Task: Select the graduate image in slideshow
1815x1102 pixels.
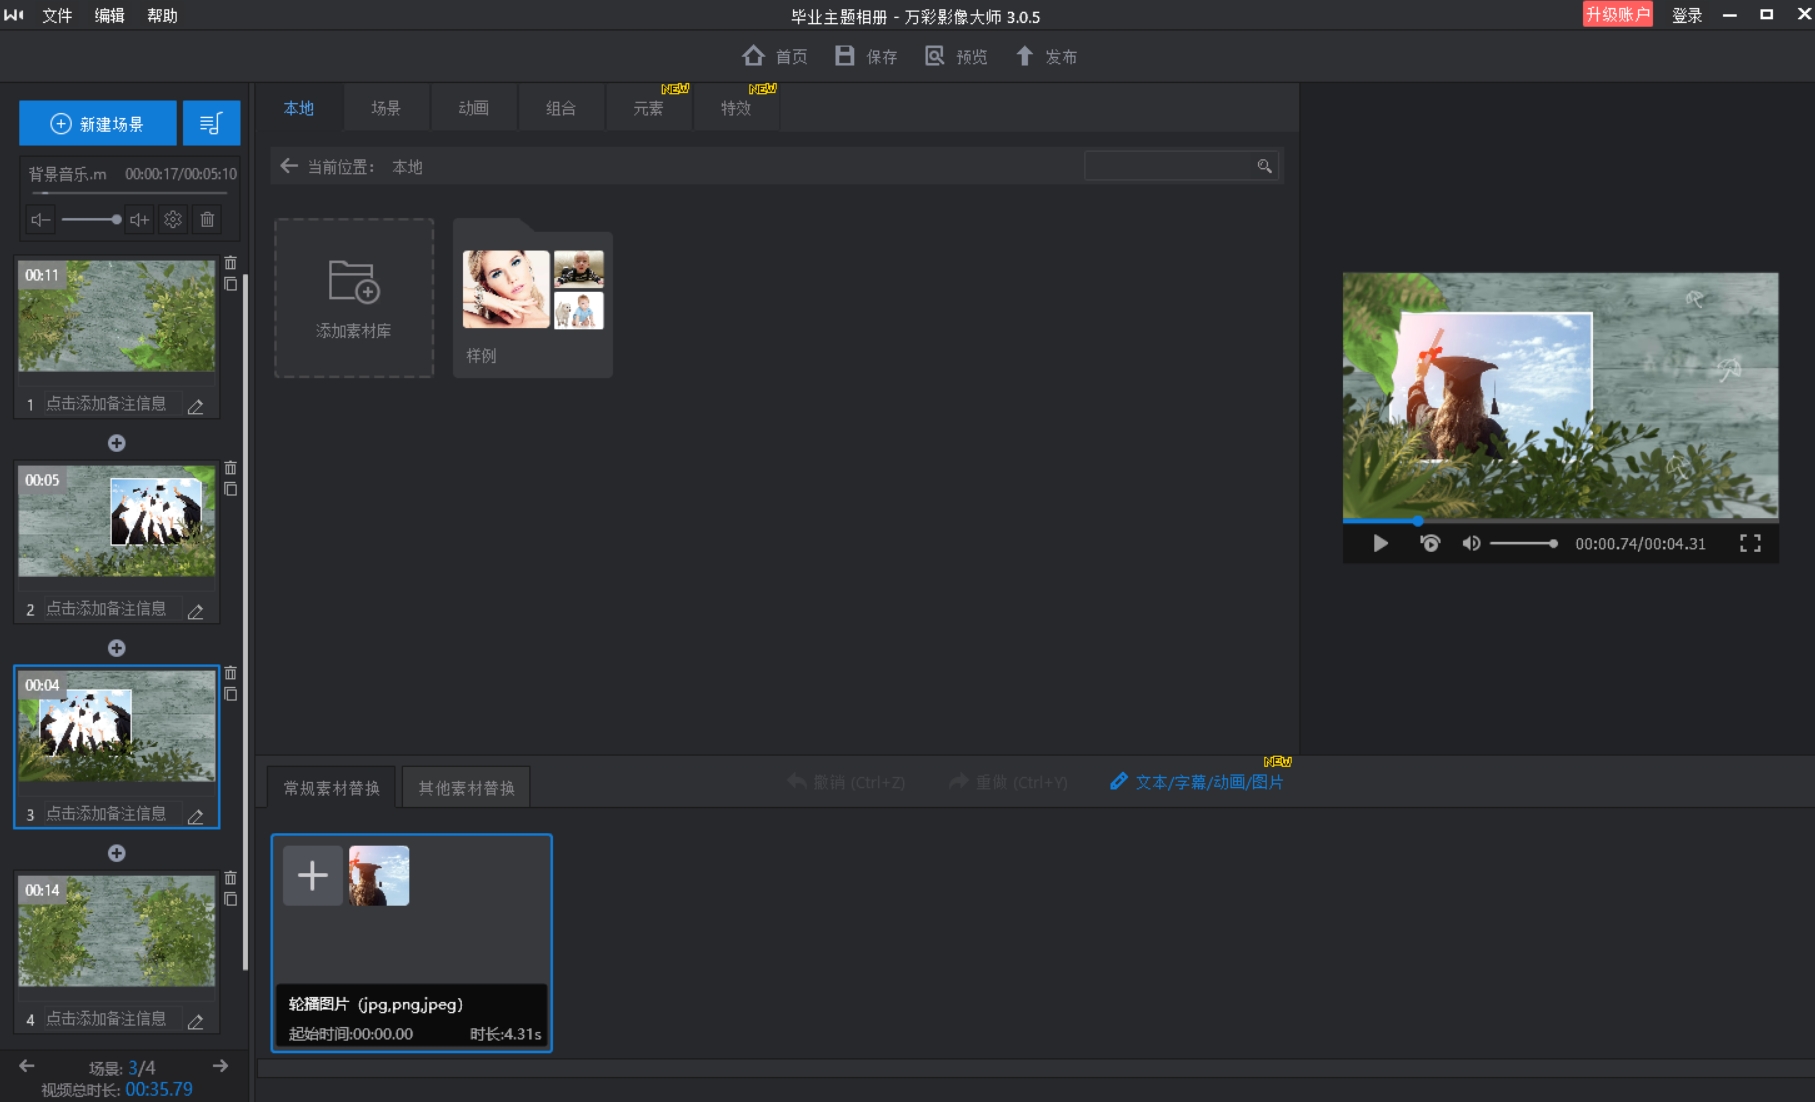Action: point(379,876)
